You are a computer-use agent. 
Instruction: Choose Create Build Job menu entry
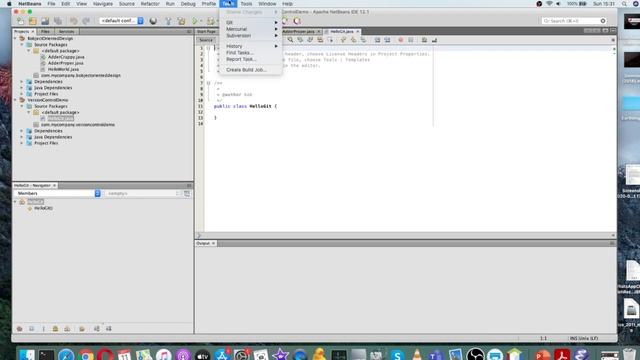(251, 70)
